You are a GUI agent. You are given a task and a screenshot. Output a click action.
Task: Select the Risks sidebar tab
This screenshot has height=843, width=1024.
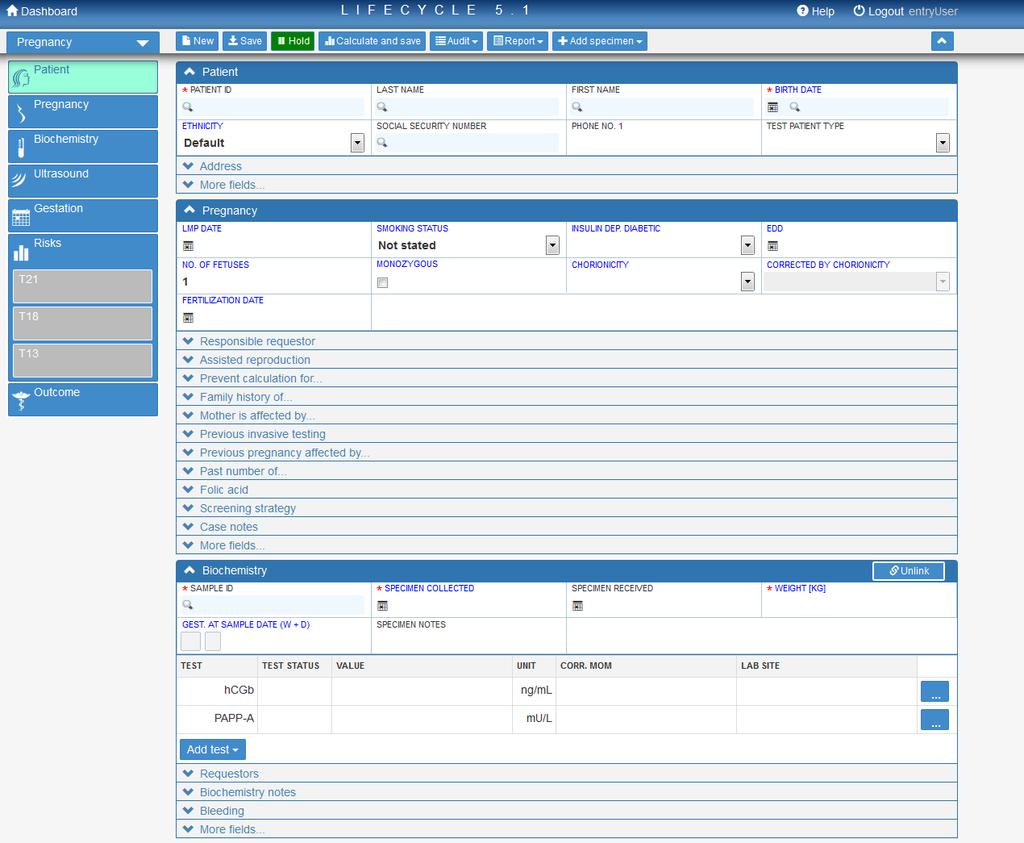click(x=83, y=250)
